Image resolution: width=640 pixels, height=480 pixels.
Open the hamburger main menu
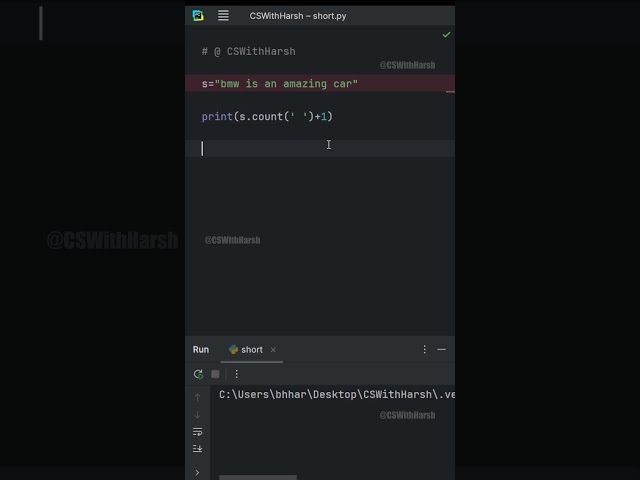pyautogui.click(x=223, y=16)
